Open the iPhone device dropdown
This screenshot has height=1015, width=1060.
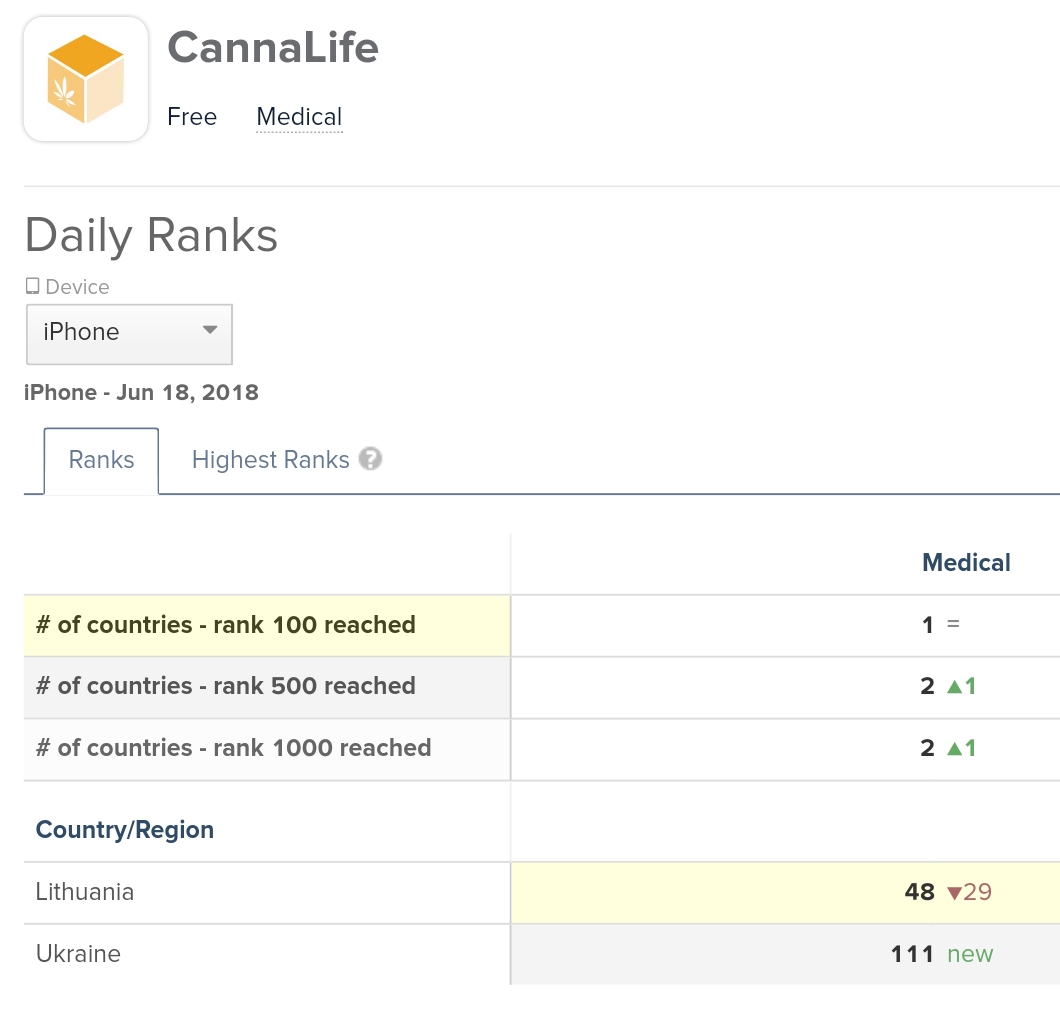tap(129, 334)
